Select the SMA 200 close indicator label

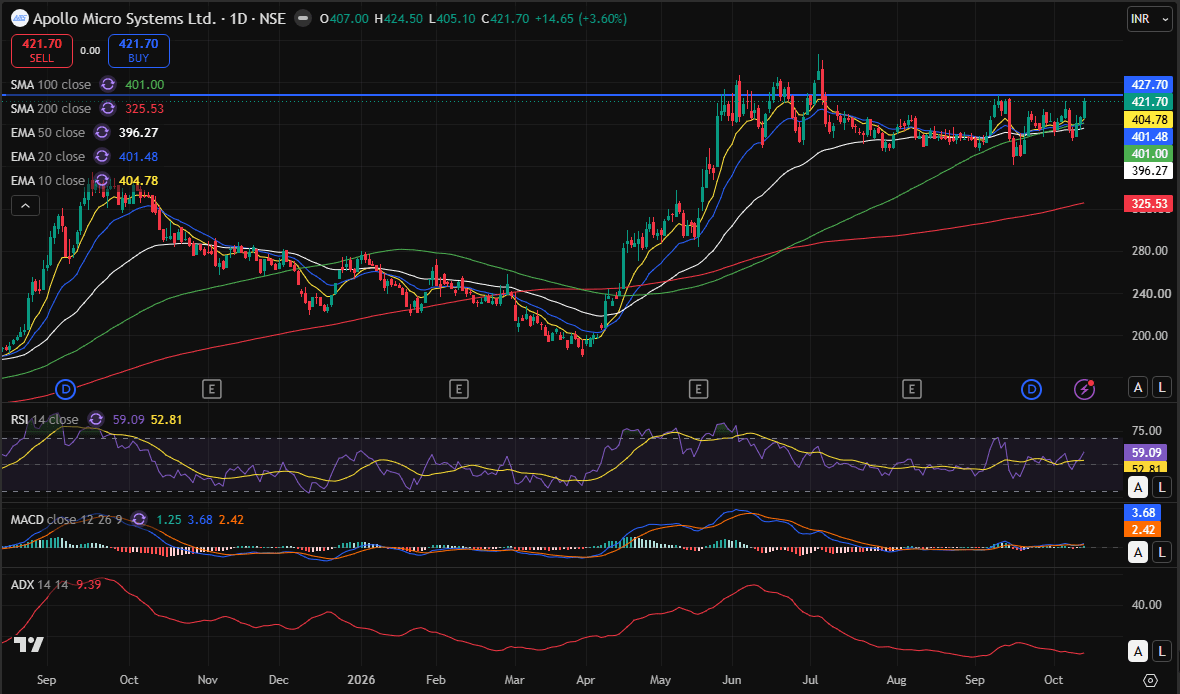coord(50,108)
